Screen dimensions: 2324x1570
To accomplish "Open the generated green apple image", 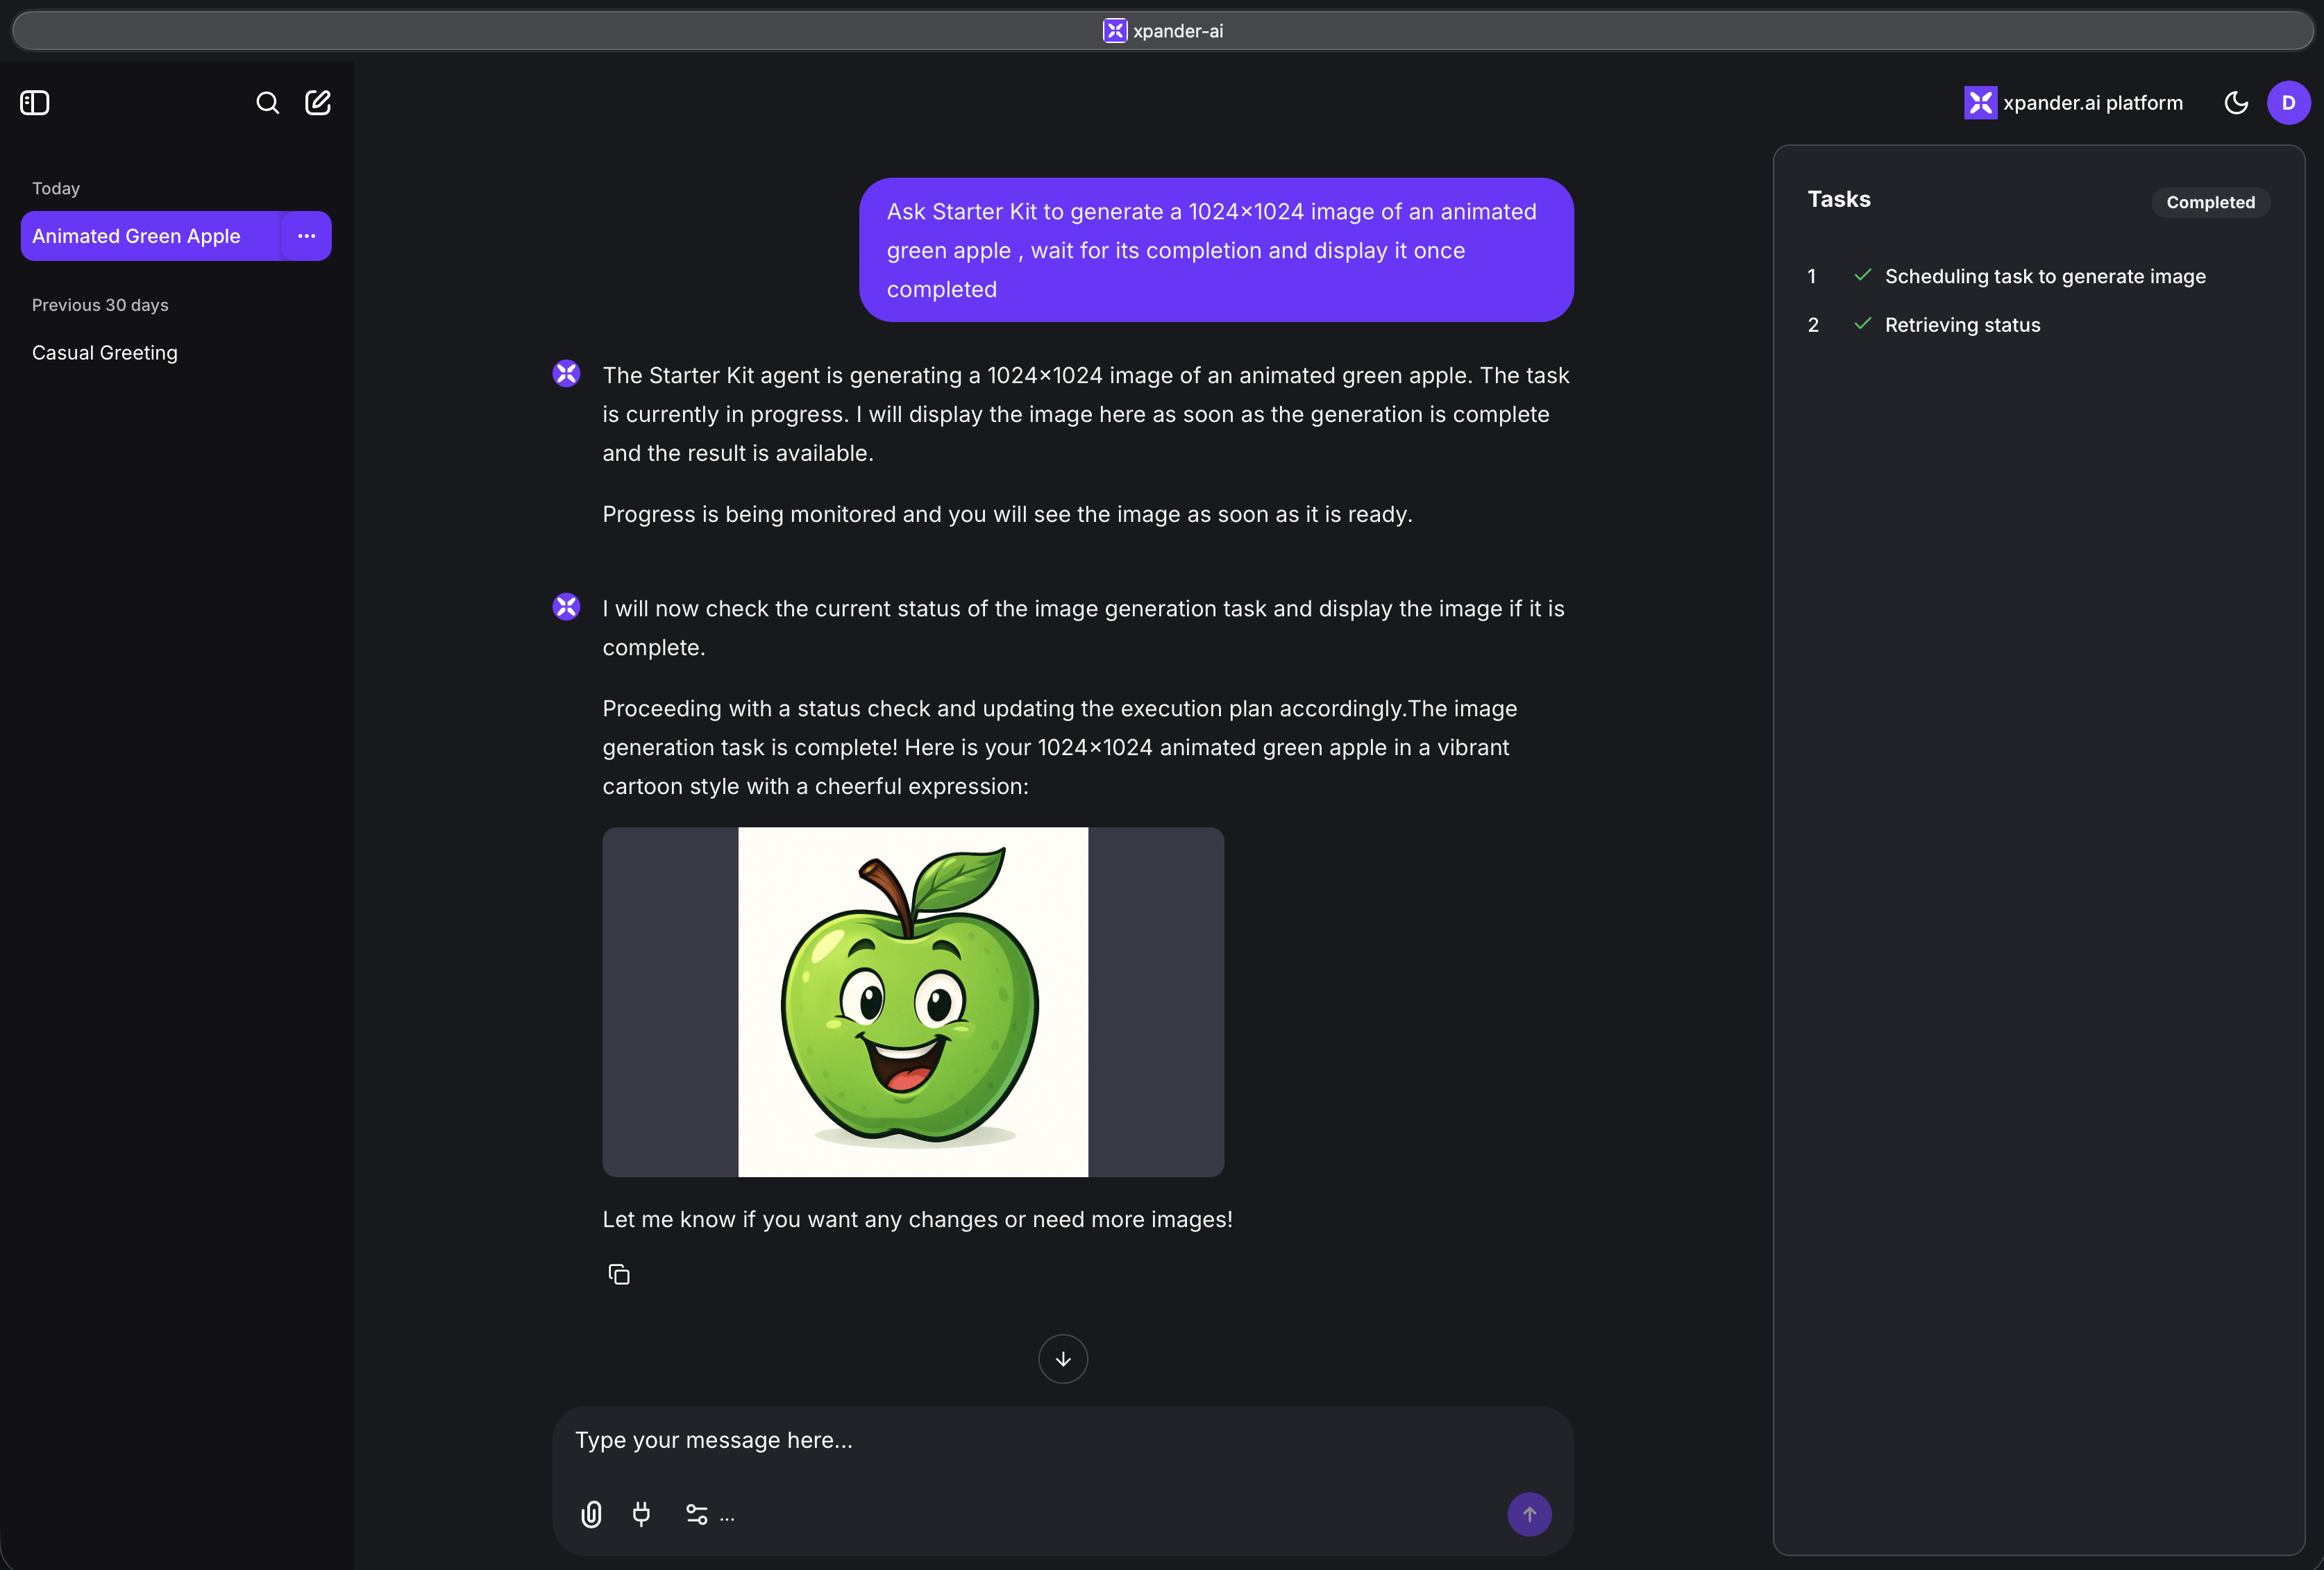I will (x=912, y=1001).
